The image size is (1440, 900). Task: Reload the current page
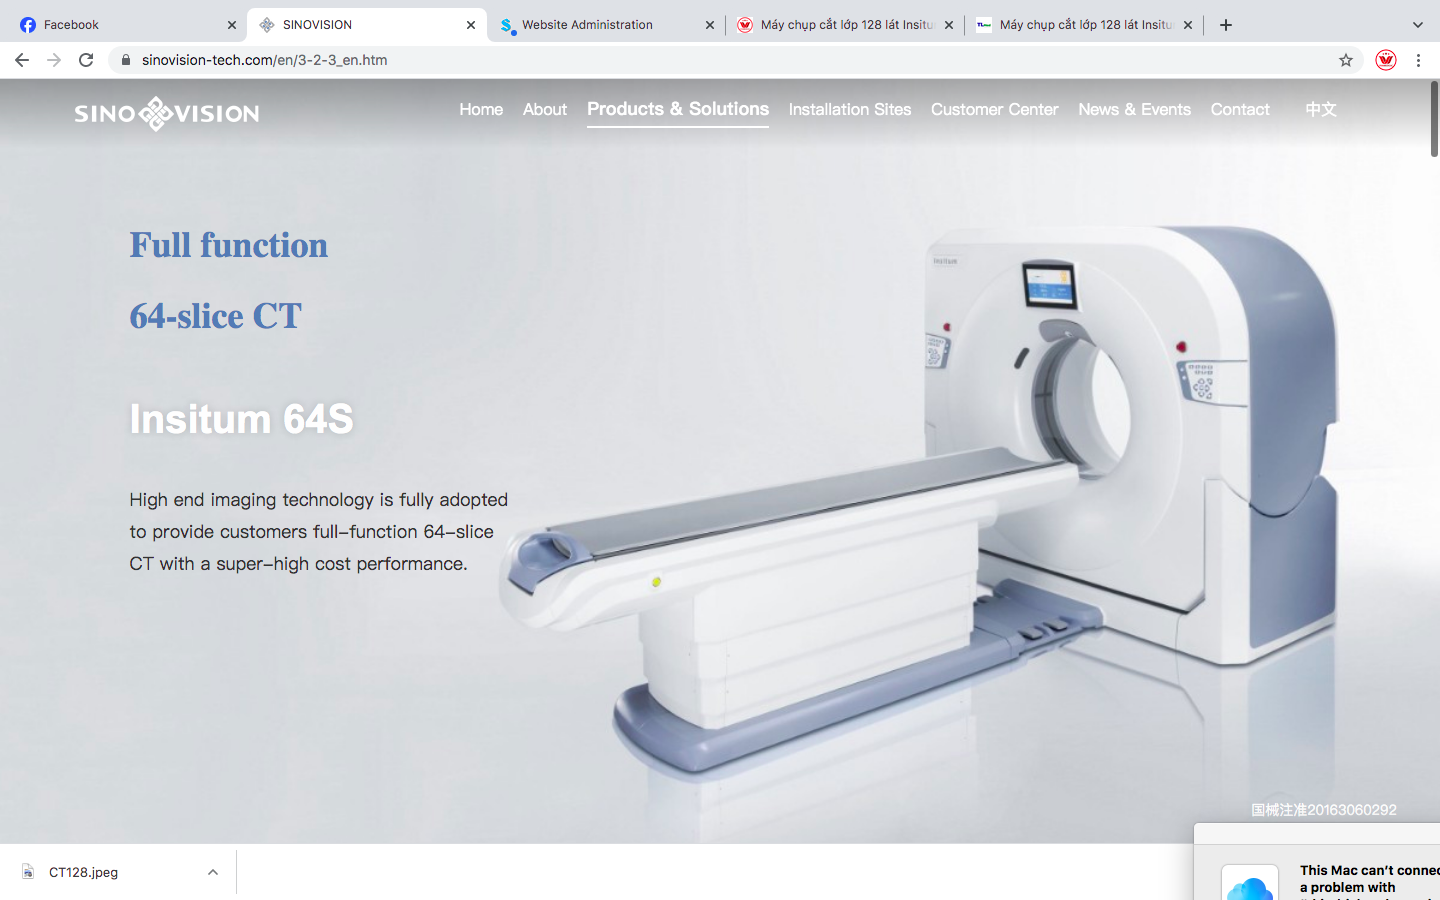click(x=86, y=60)
